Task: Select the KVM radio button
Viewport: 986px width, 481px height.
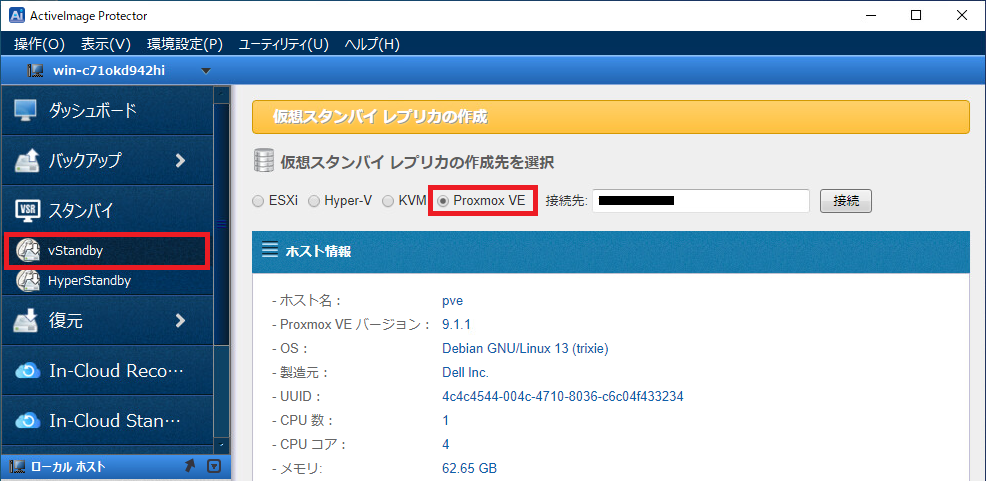Action: coord(388,201)
